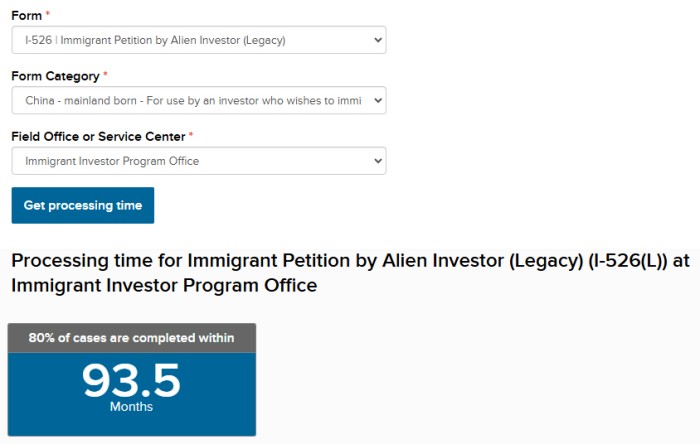Click the Months unit text in the blue card

point(131,407)
